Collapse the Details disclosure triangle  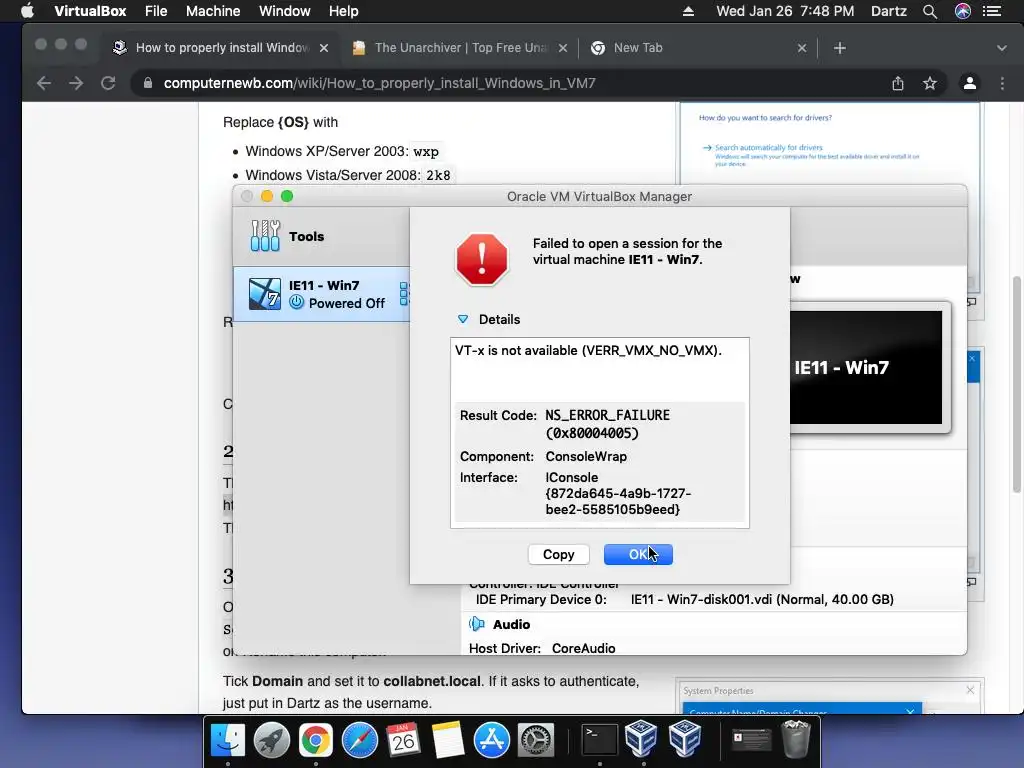[x=463, y=319]
